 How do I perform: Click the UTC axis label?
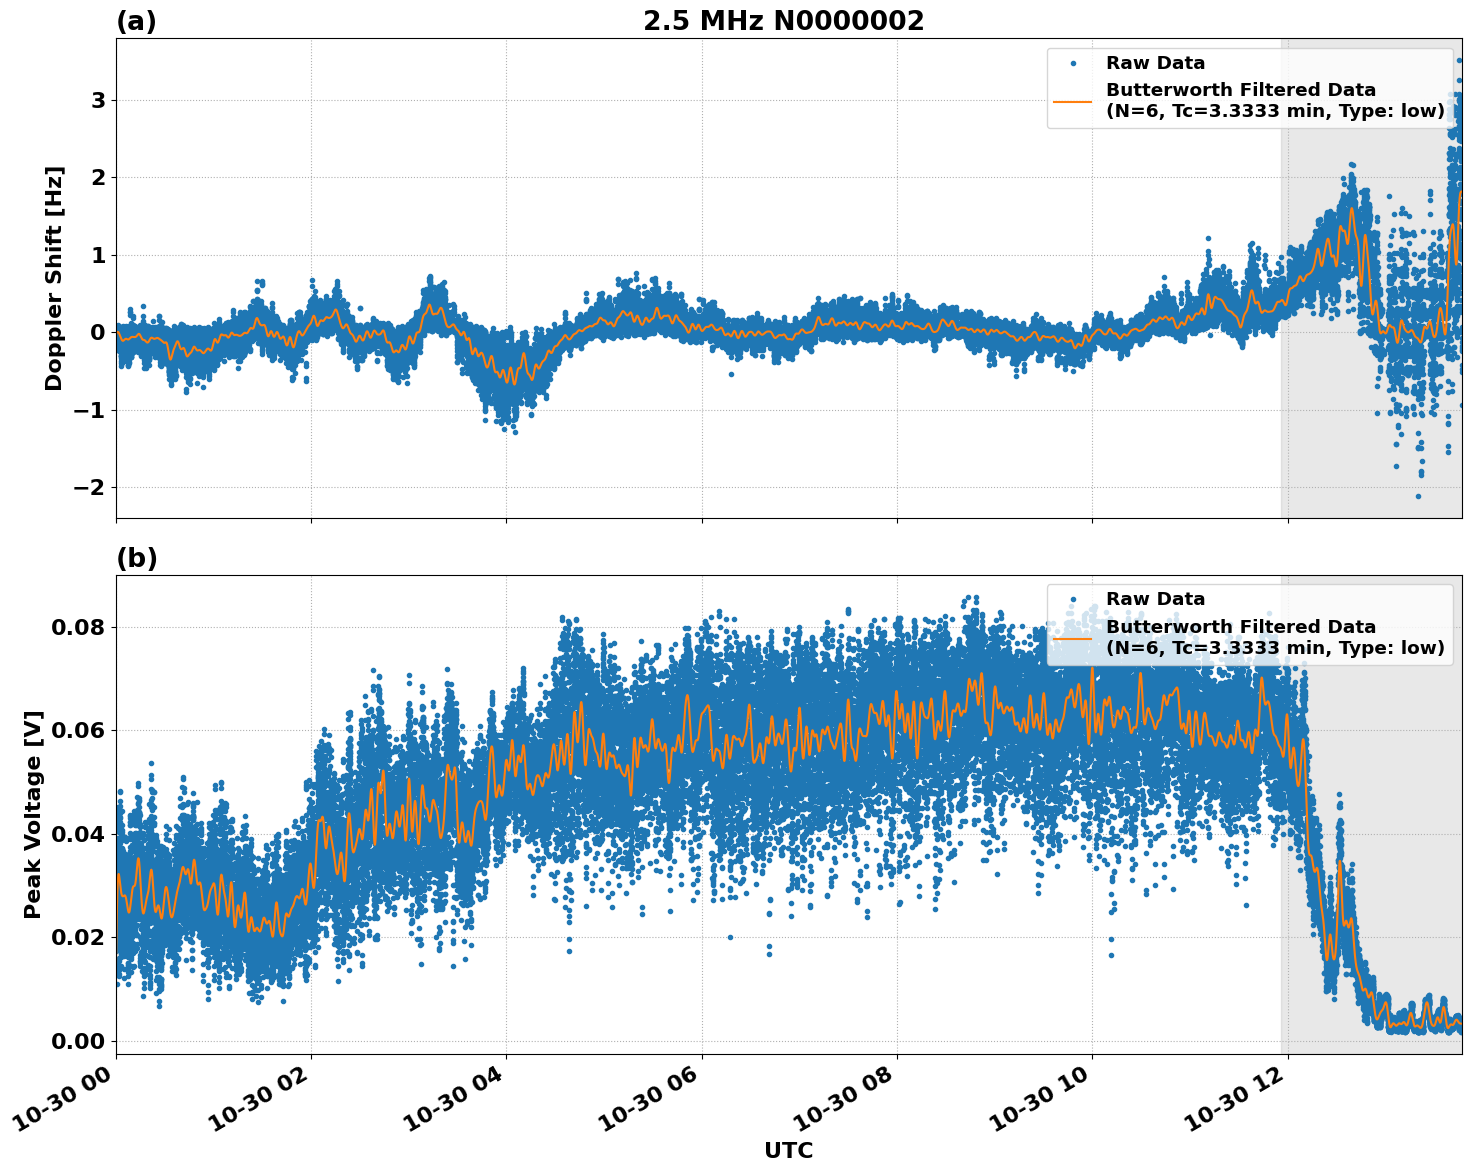pyautogui.click(x=788, y=1150)
